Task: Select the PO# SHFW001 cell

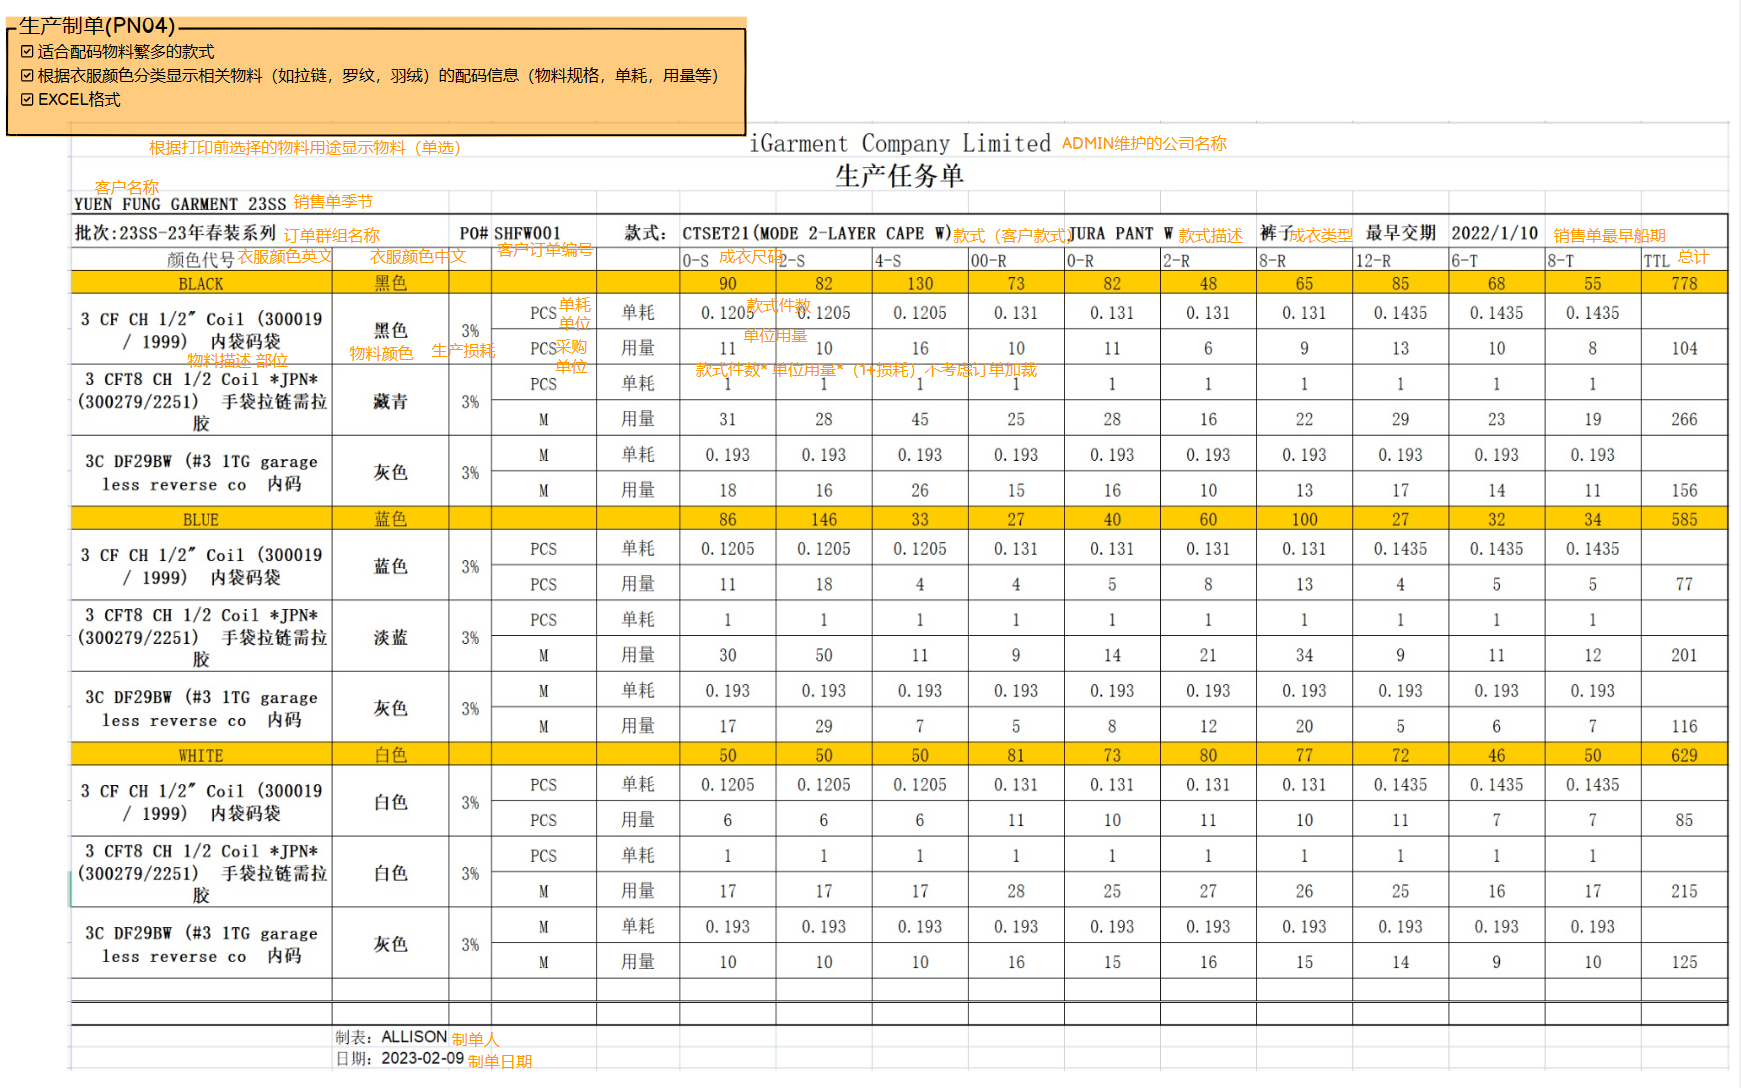Action: (x=510, y=233)
